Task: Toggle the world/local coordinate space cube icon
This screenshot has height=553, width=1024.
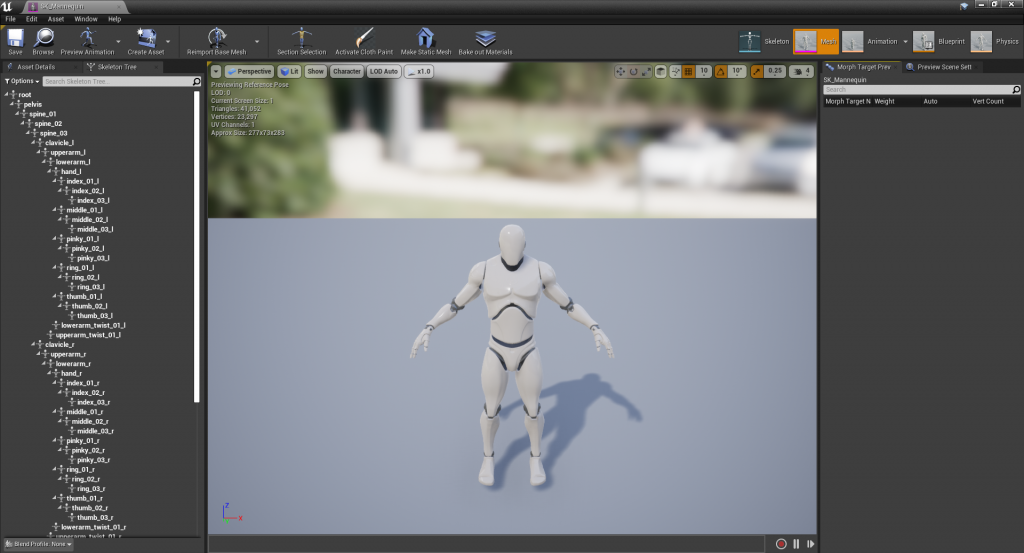Action: 661,71
